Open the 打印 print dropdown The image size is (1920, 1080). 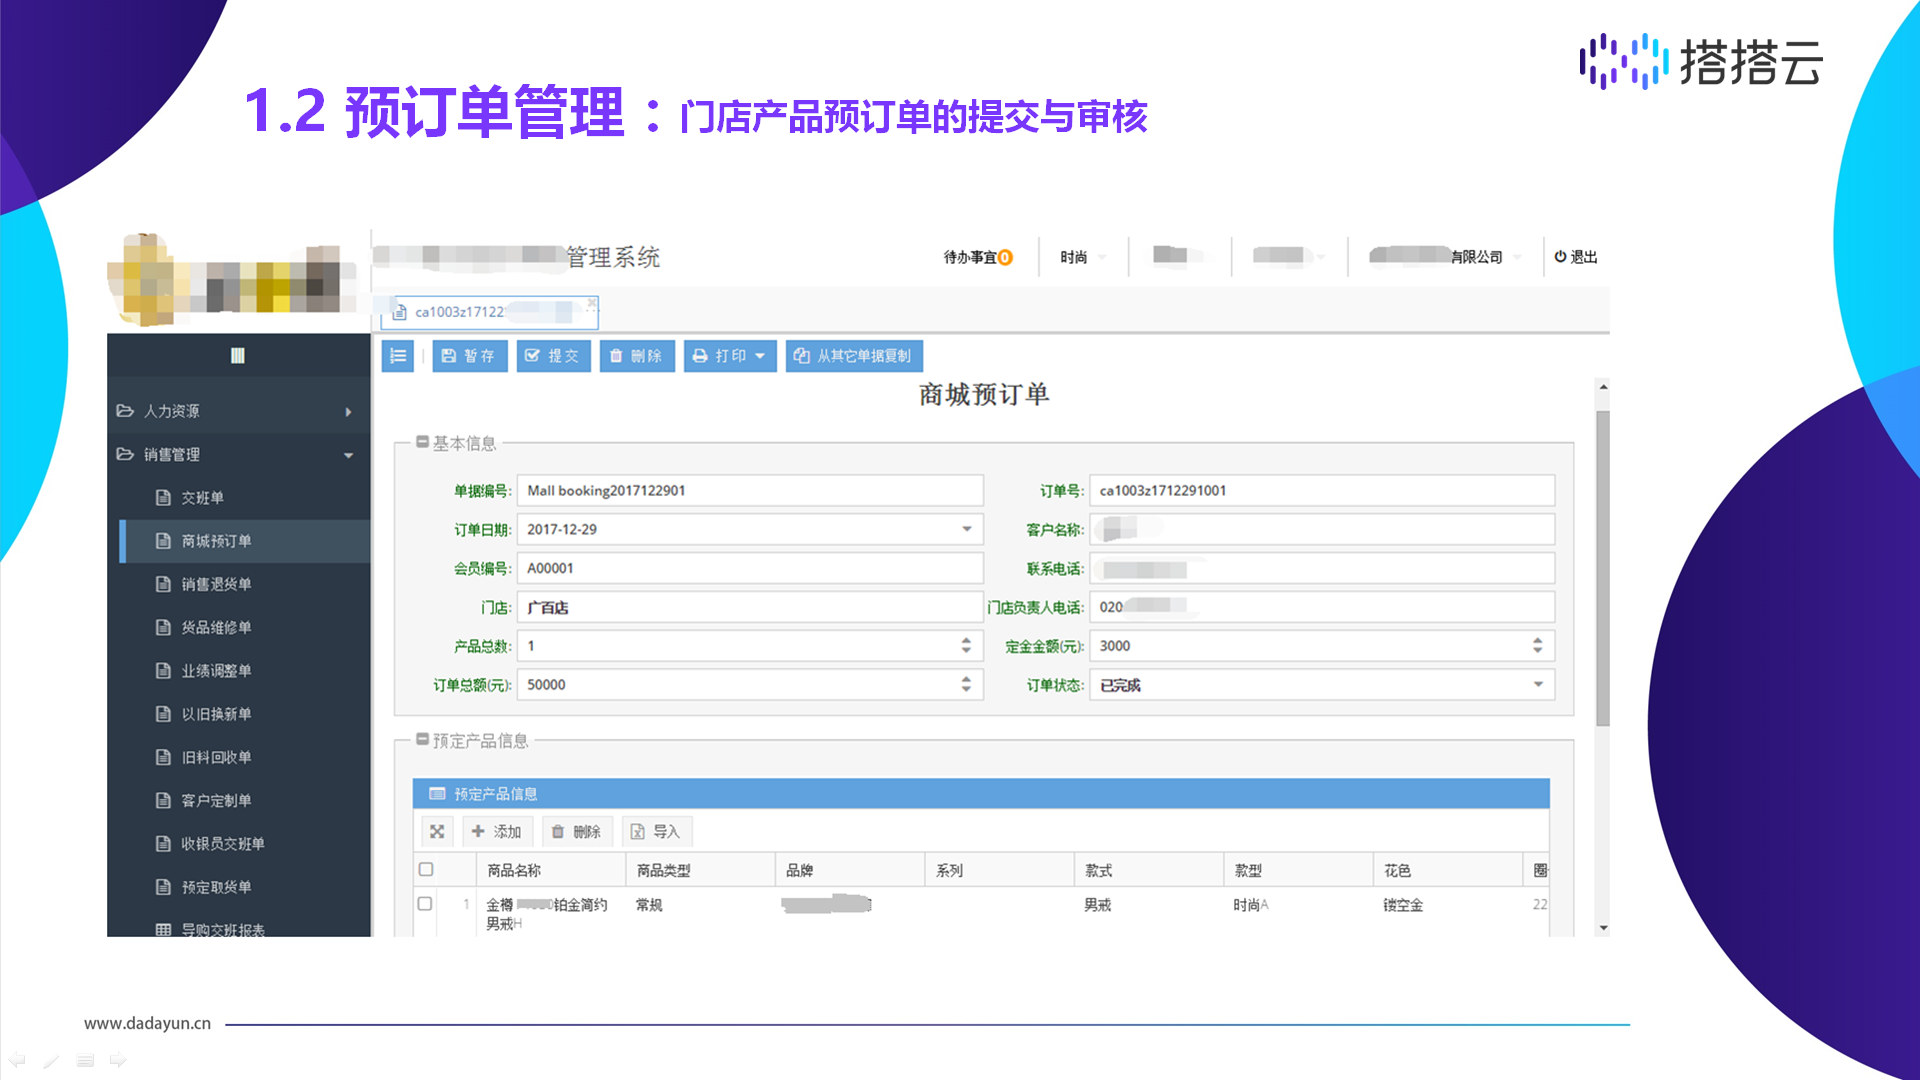pyautogui.click(x=729, y=356)
